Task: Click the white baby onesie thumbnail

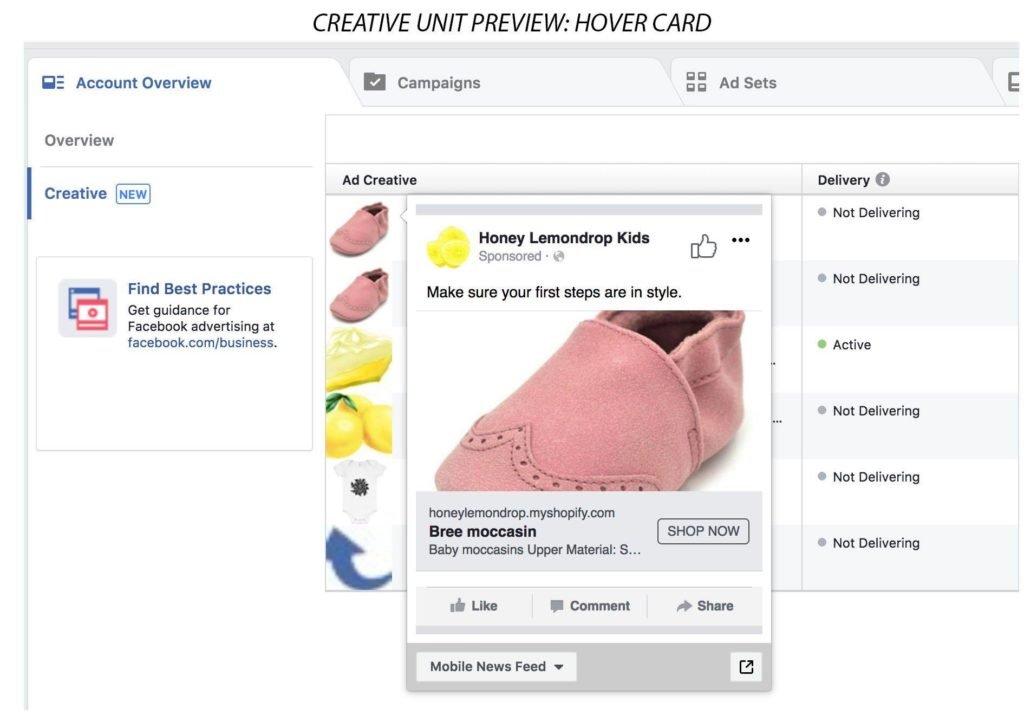Action: (360, 491)
